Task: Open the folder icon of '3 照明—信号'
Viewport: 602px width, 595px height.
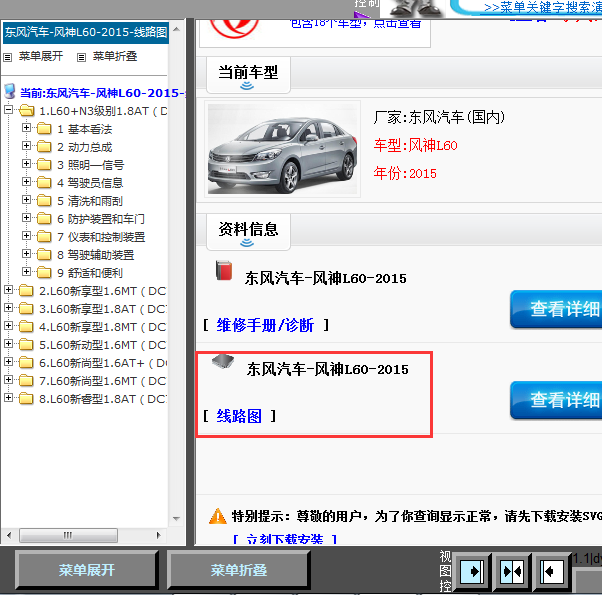Action: coord(44,165)
